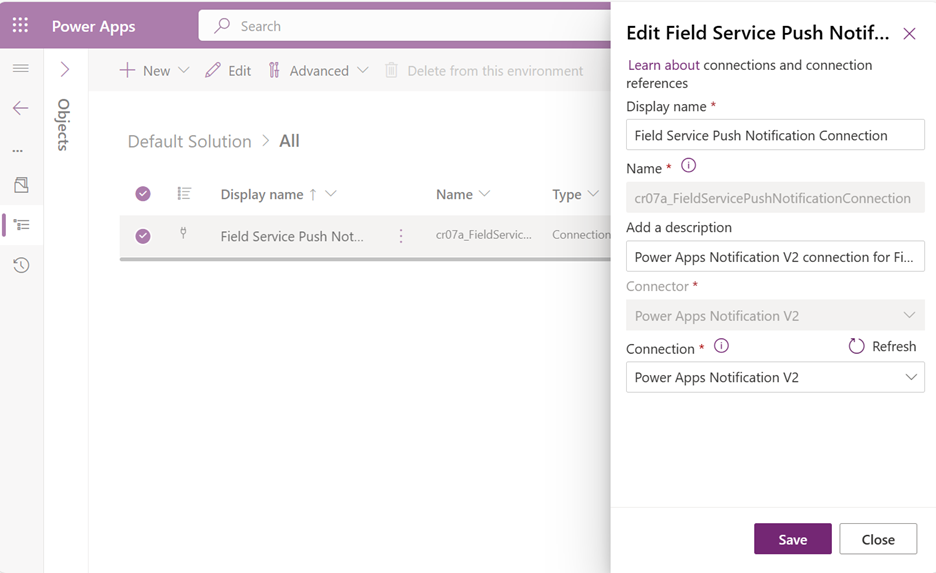
Task: Expand the Advanced dropdown chevron
Action: point(362,70)
